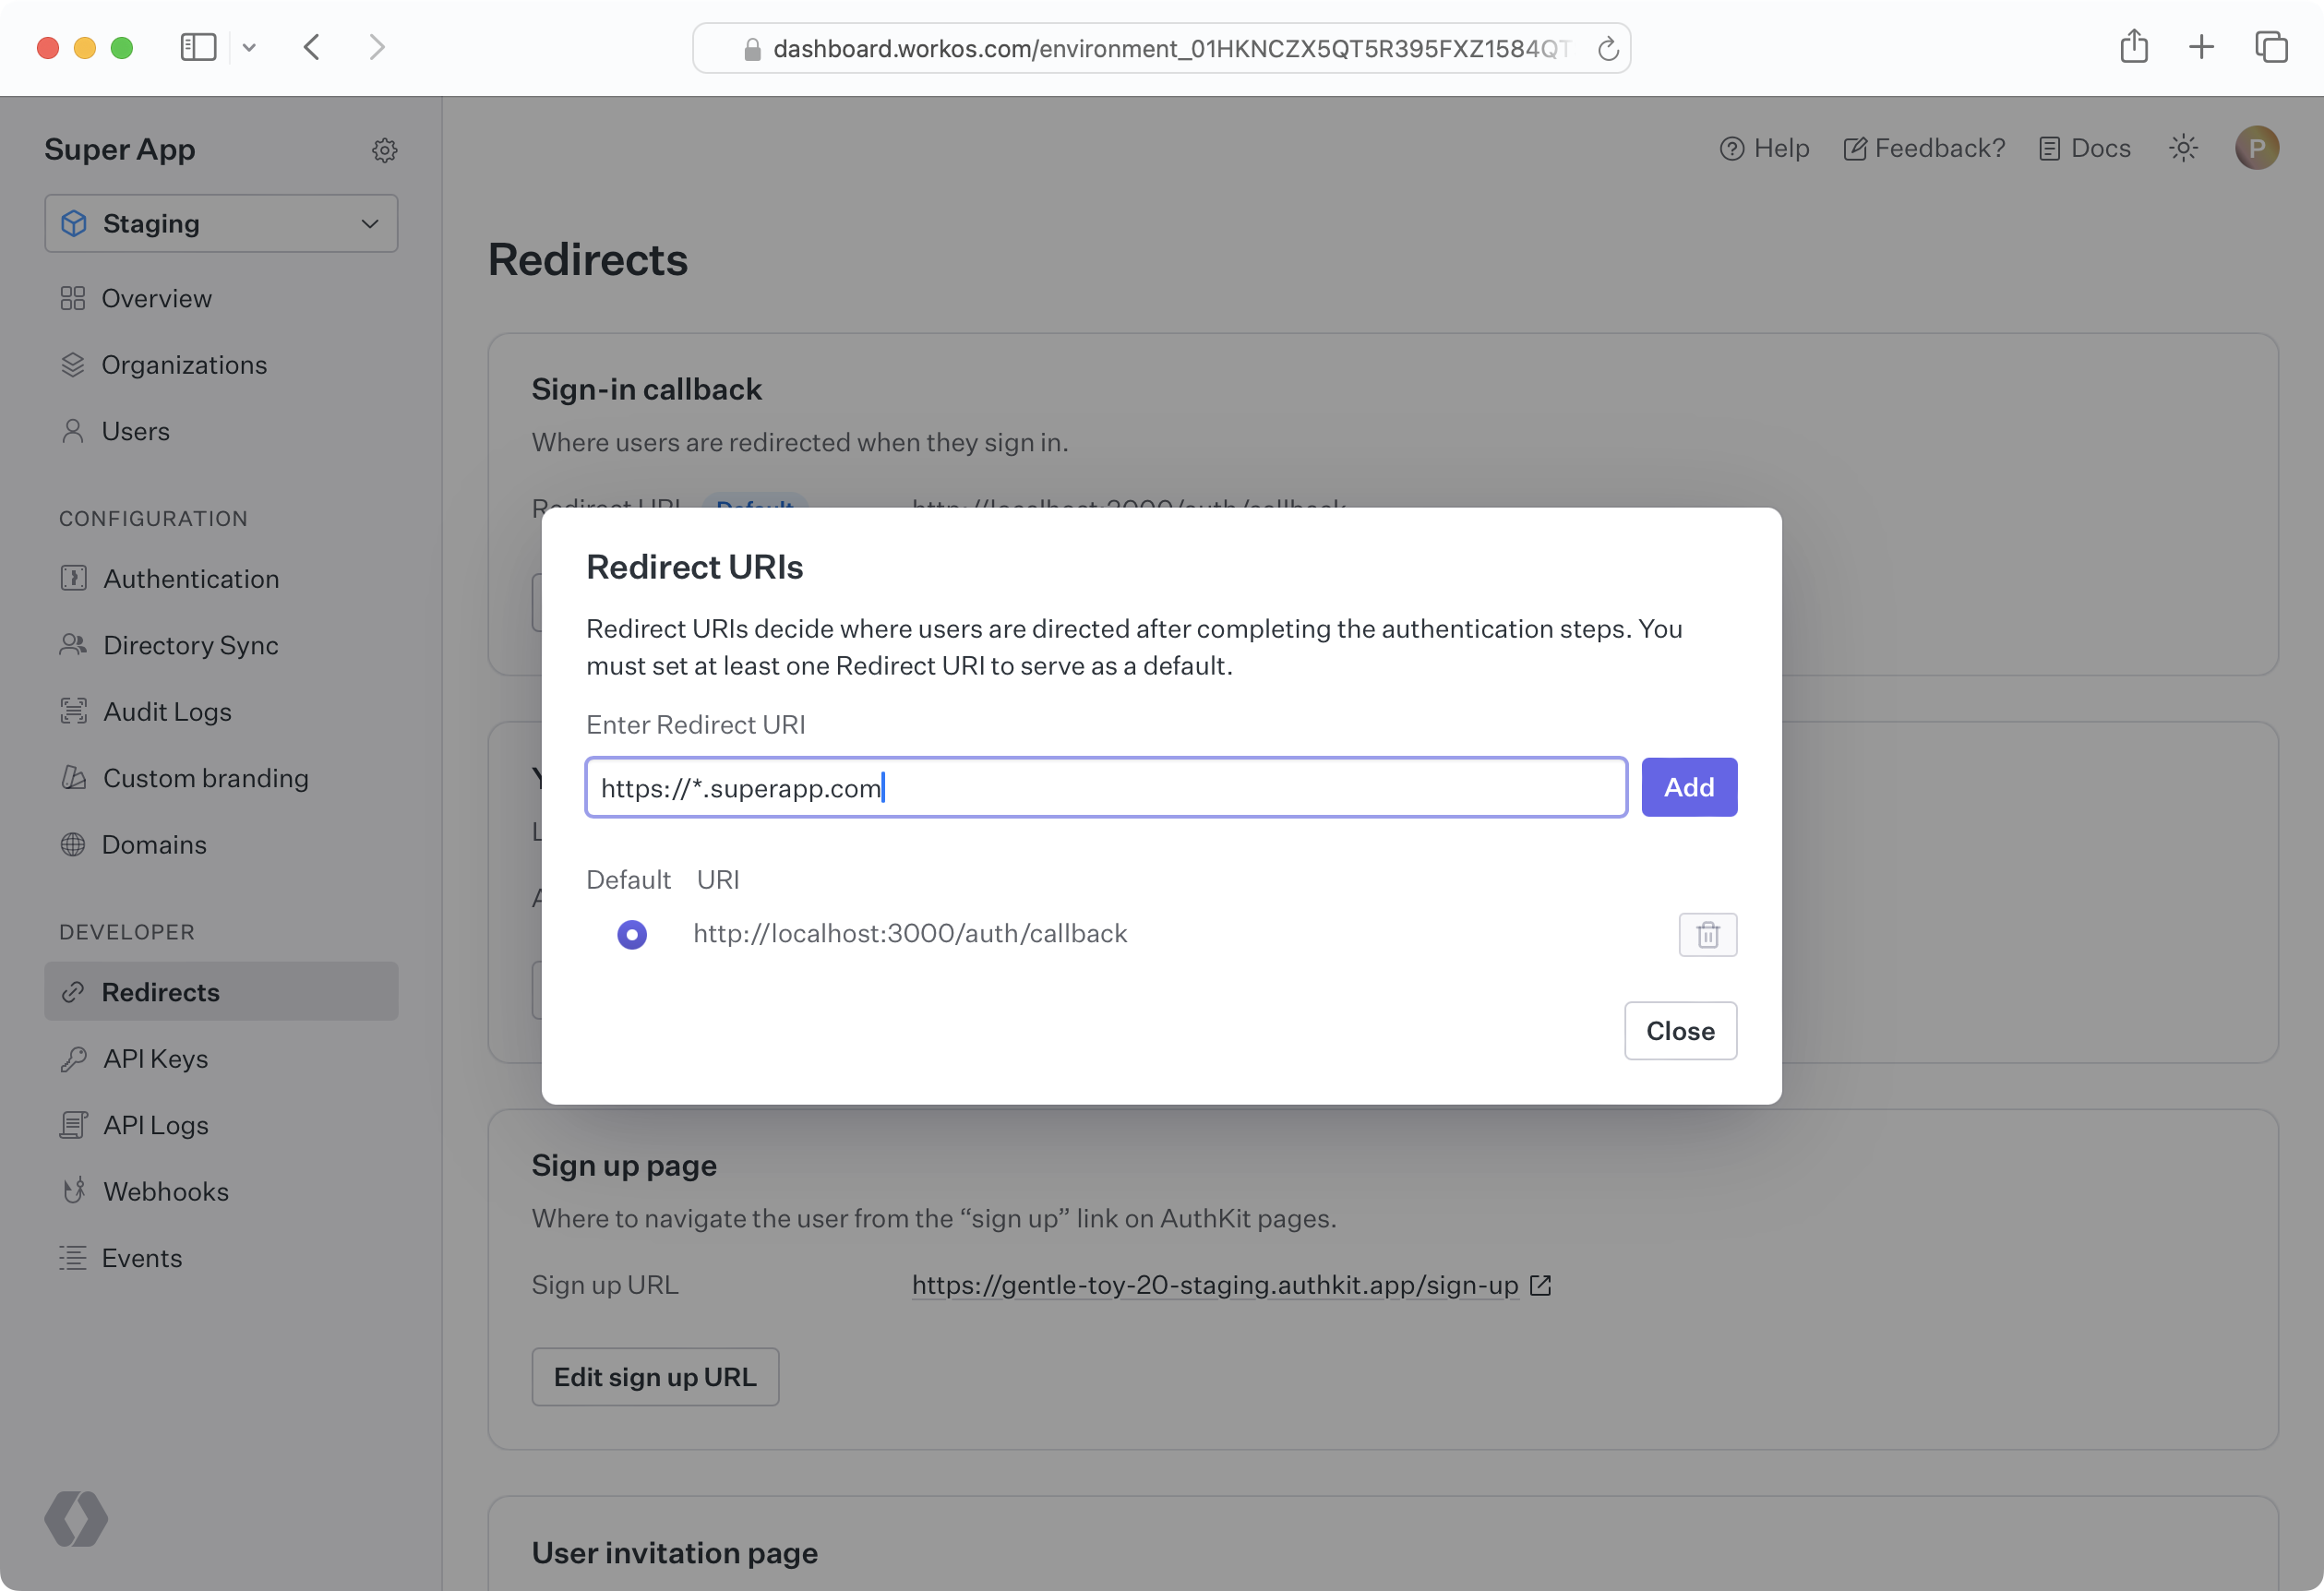Close the Redirect URIs dialog
This screenshot has height=1591, width=2324.
[x=1680, y=1030]
